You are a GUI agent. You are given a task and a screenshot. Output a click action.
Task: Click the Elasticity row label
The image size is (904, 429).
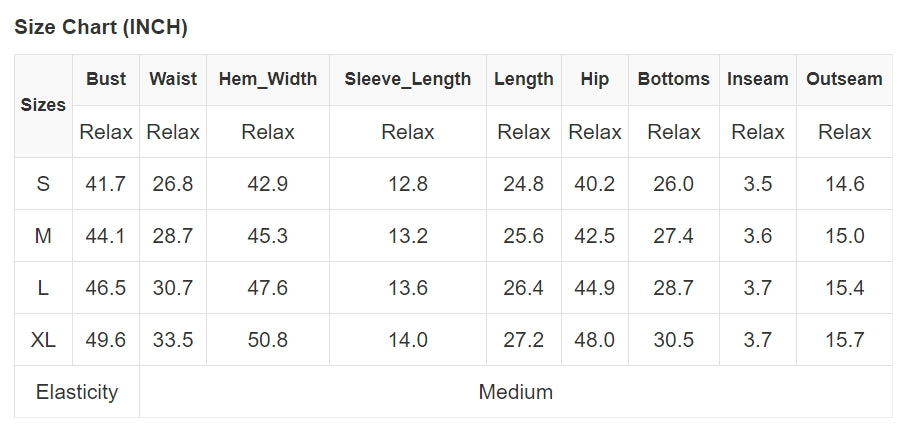[77, 392]
